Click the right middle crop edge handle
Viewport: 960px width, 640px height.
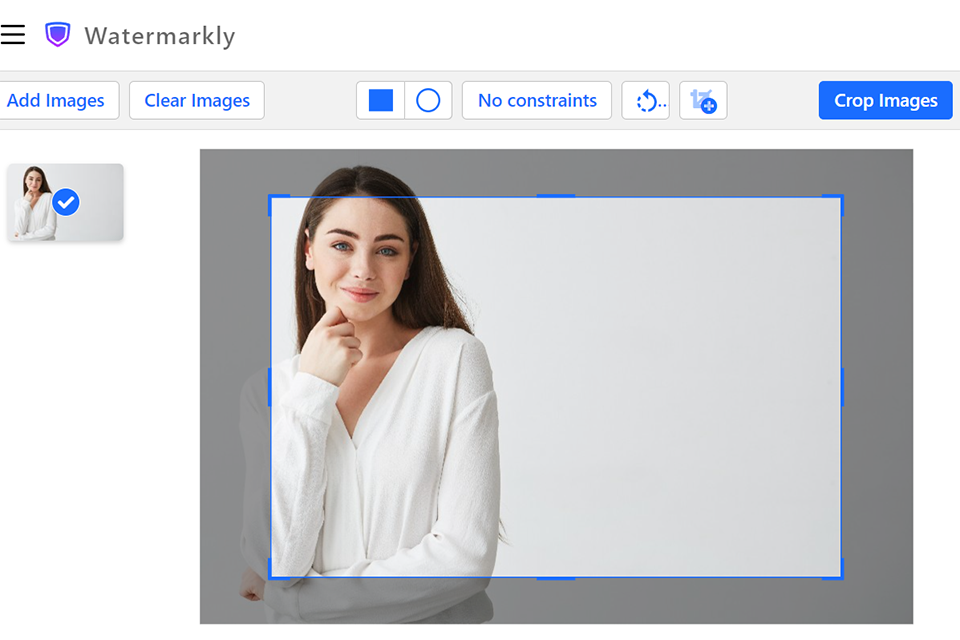tap(842, 387)
